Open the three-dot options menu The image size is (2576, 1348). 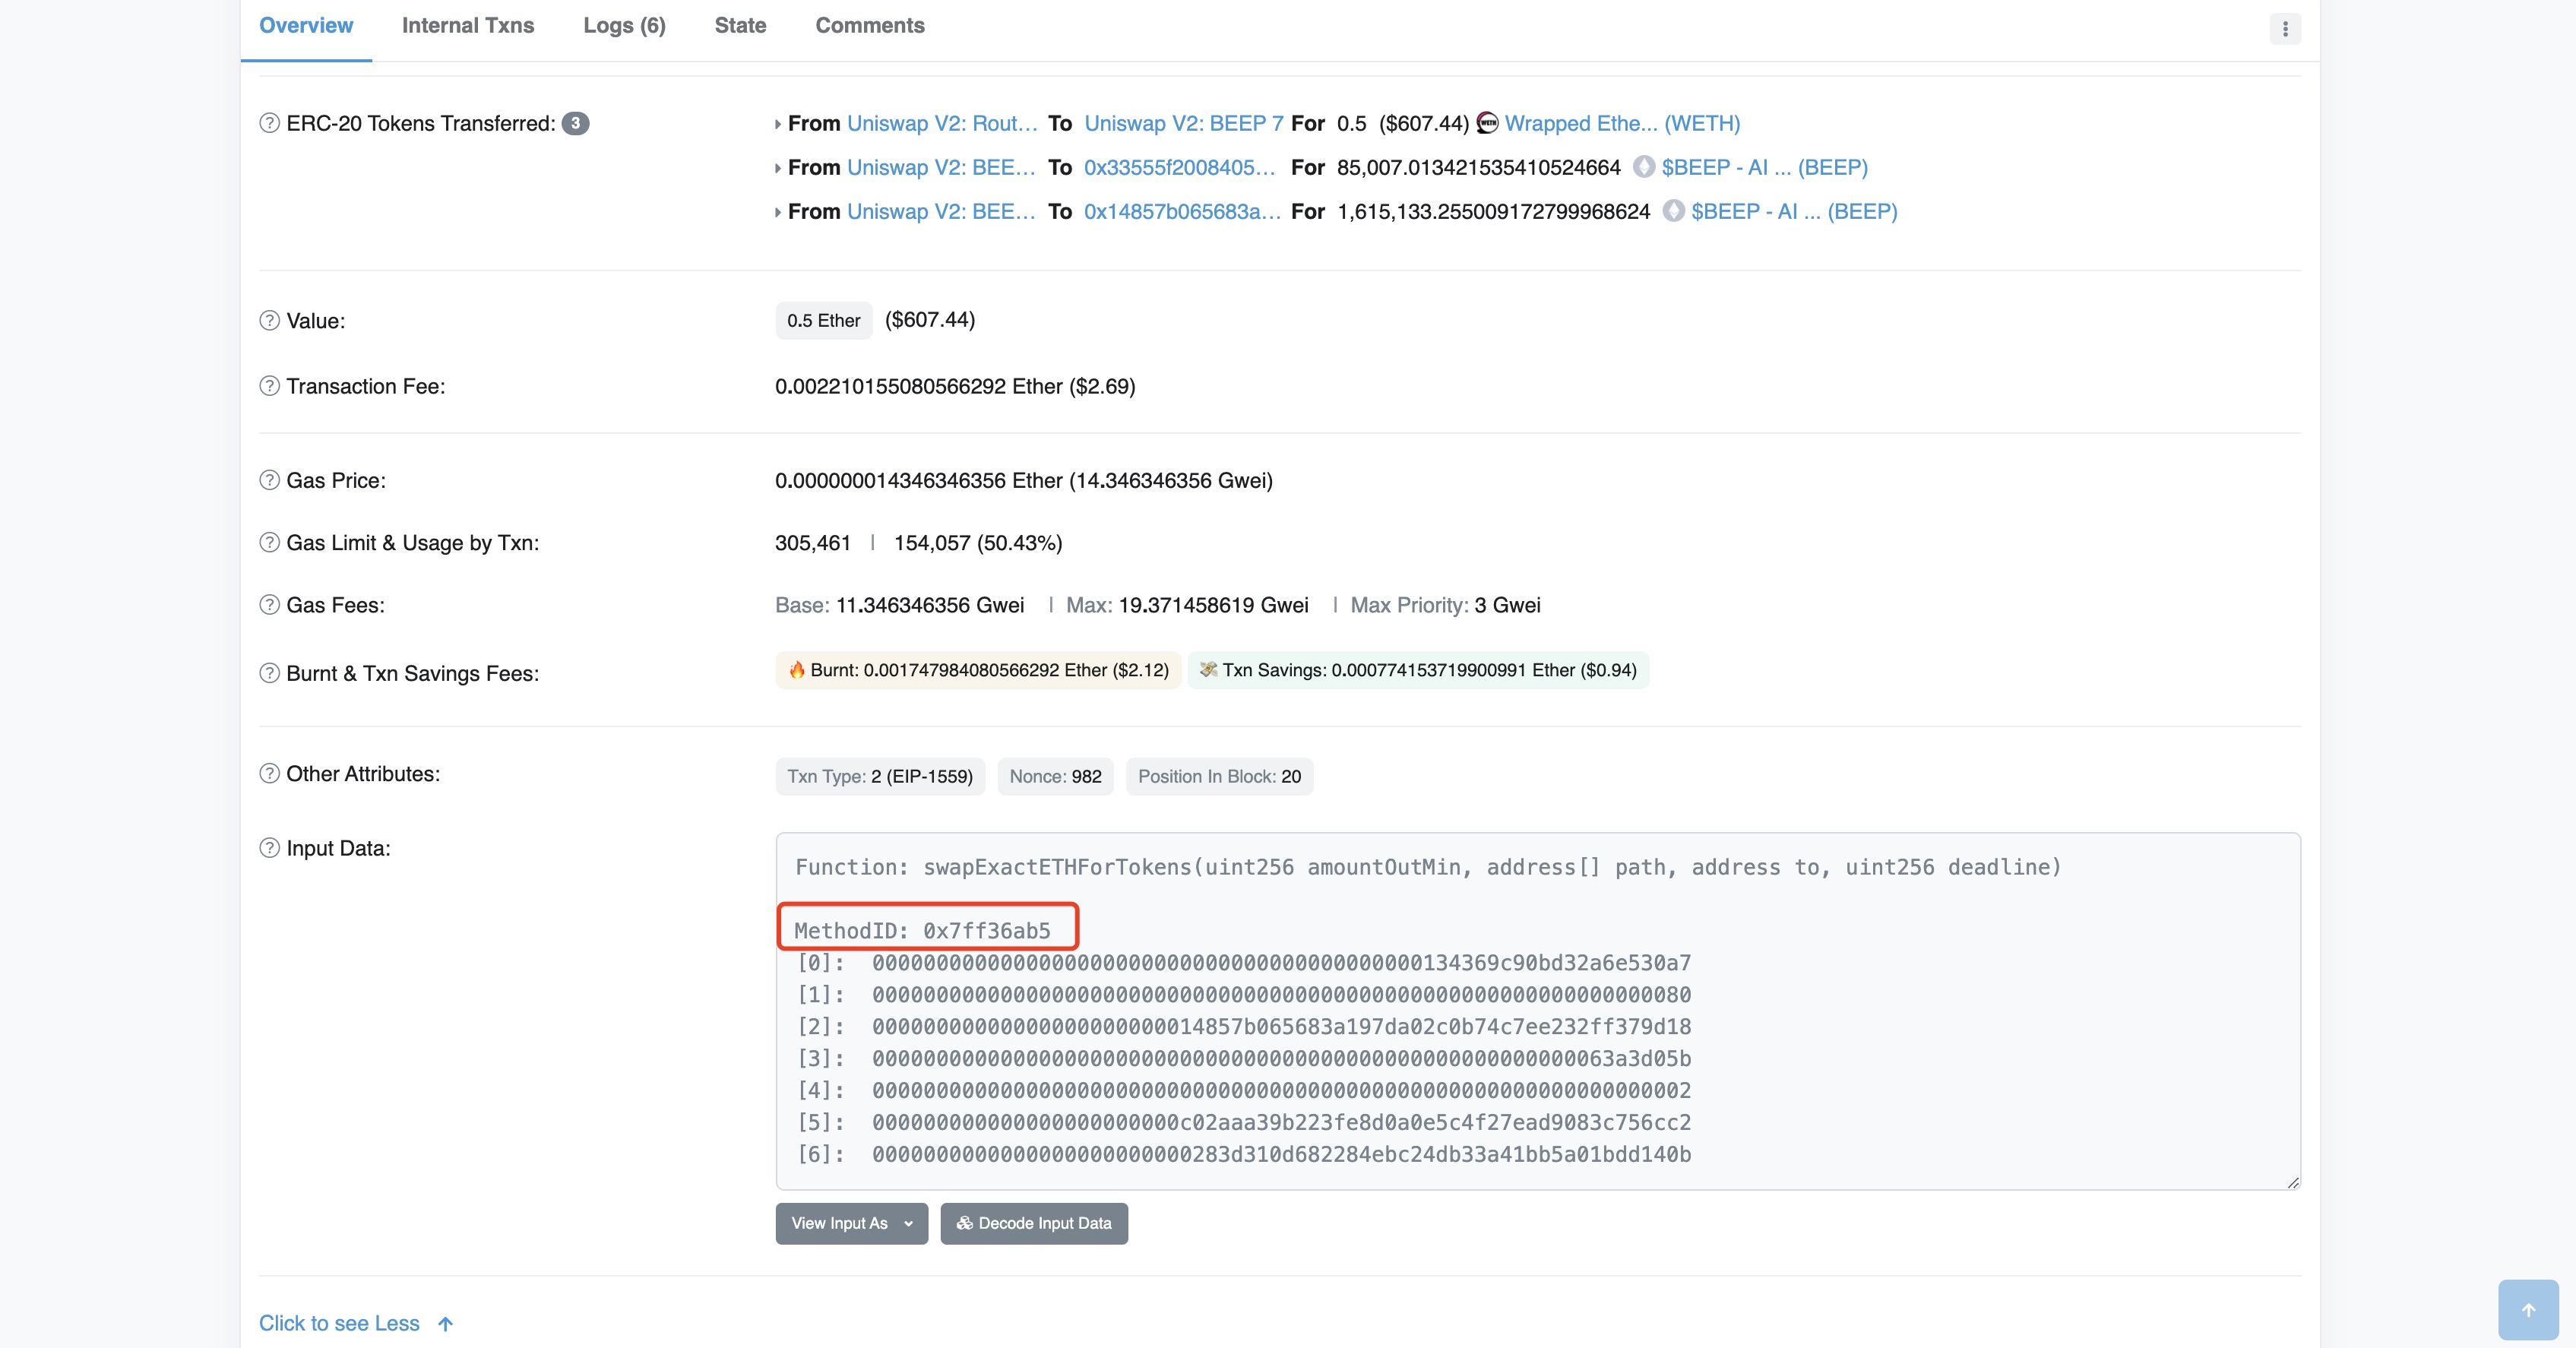(2284, 28)
